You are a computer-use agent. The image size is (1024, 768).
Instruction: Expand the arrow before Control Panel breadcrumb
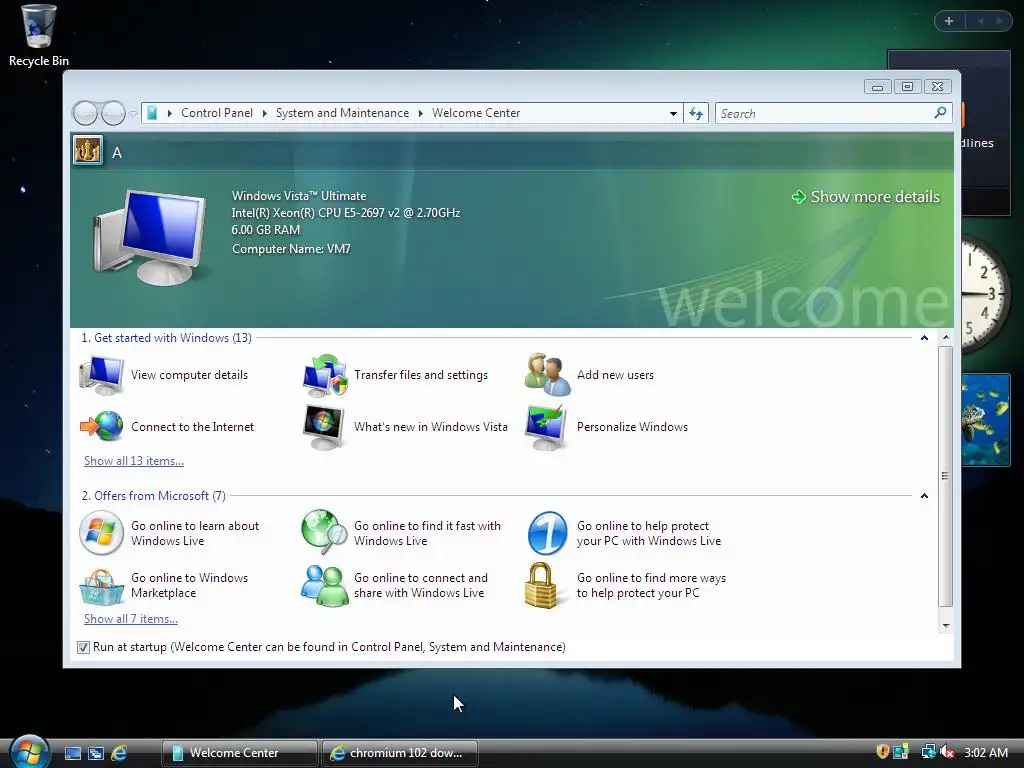coord(170,114)
